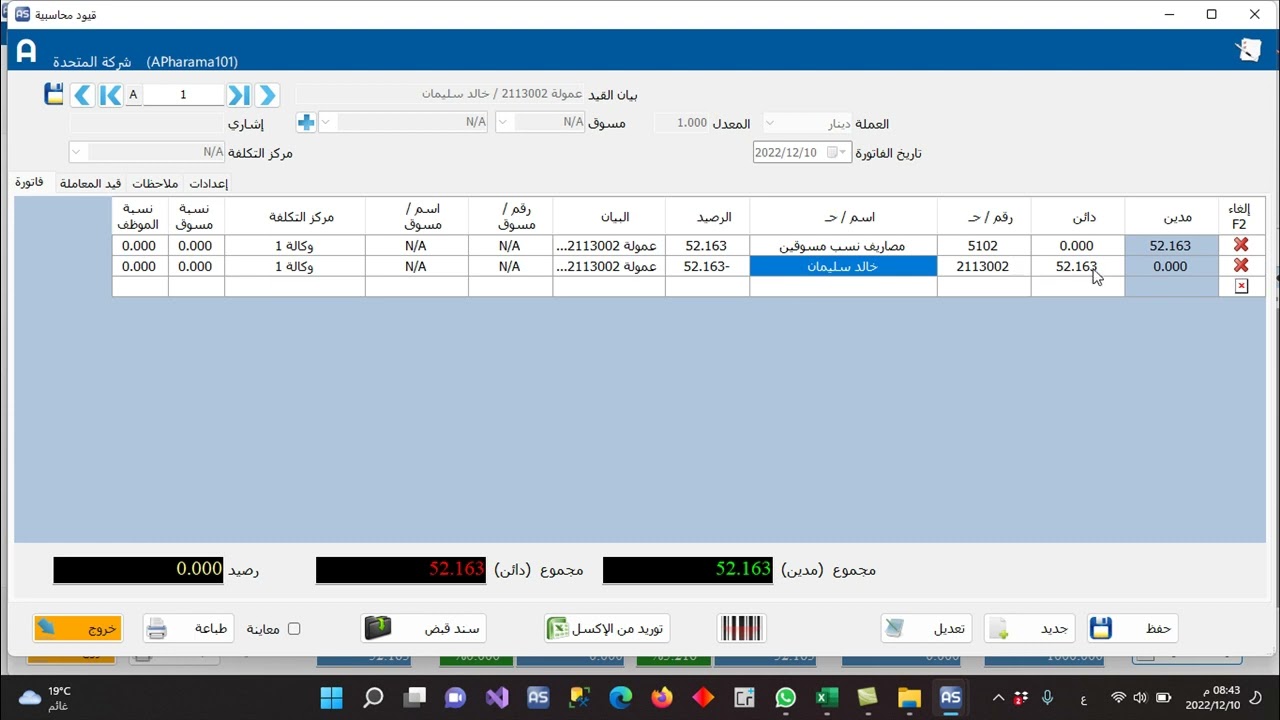Delete the 5102 row with its red X
The image size is (1280, 720).
click(x=1241, y=245)
